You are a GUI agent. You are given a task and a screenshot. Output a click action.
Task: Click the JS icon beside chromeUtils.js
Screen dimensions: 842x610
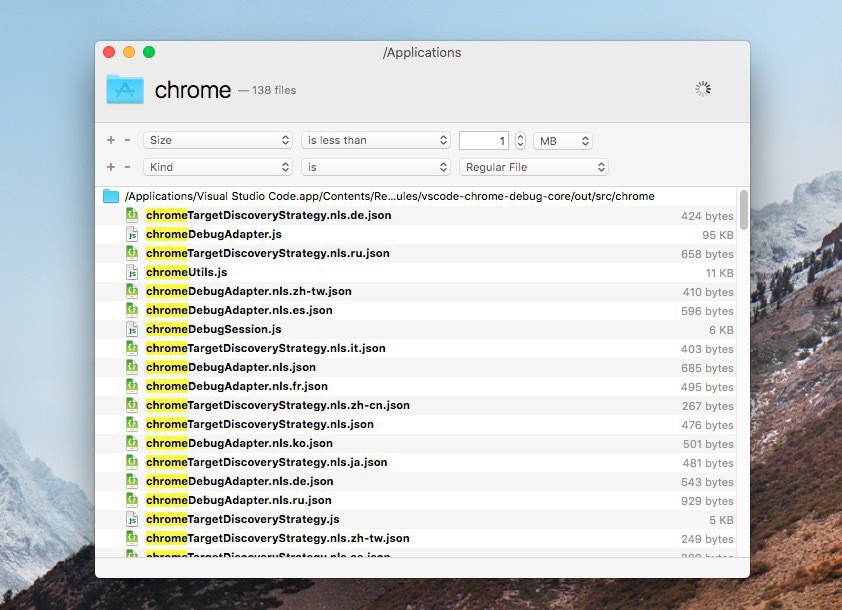tap(131, 272)
